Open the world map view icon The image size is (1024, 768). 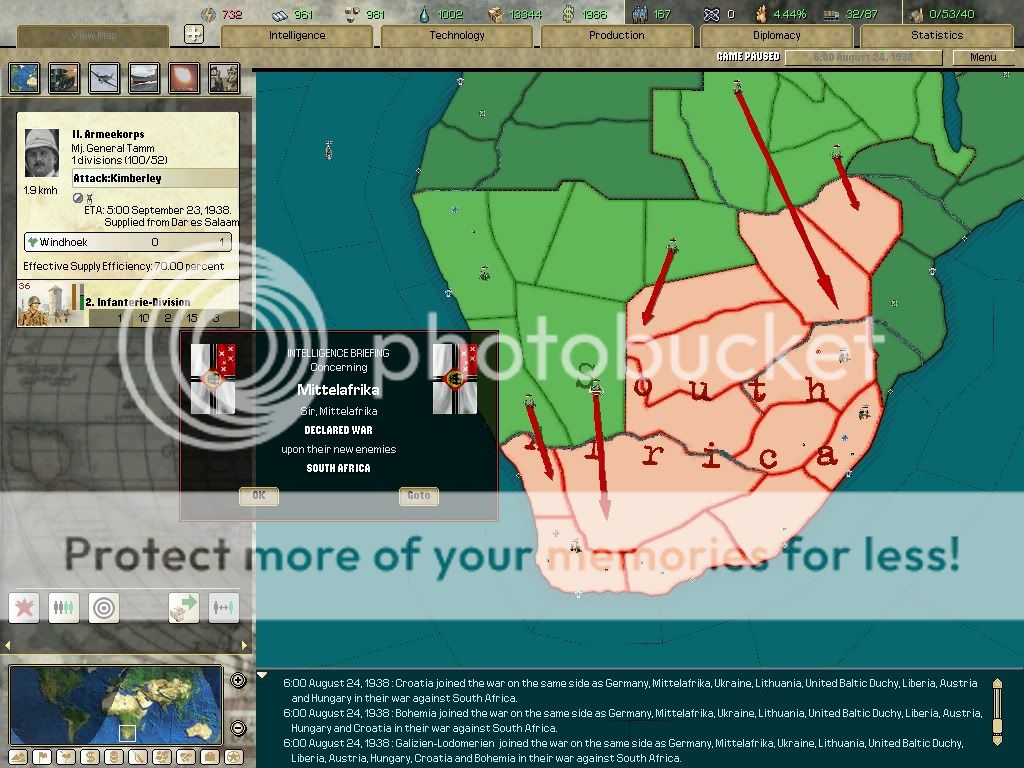(24, 78)
